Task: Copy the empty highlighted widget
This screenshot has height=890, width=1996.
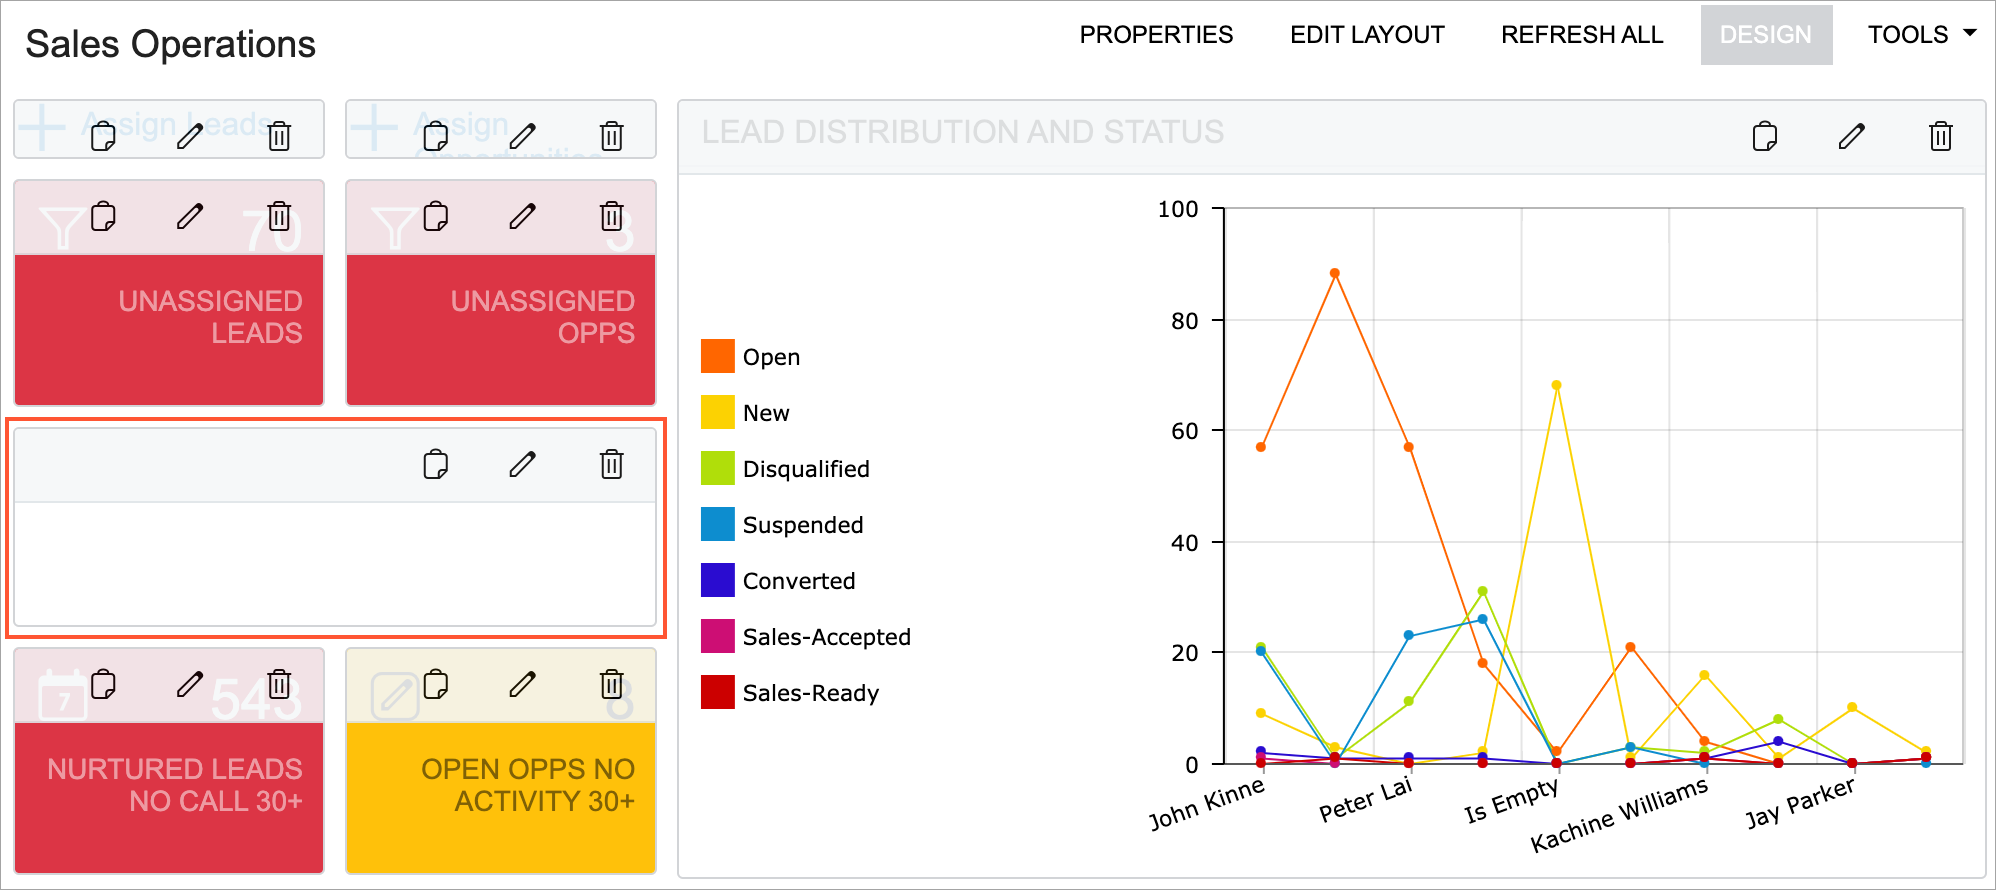Action: [435, 464]
